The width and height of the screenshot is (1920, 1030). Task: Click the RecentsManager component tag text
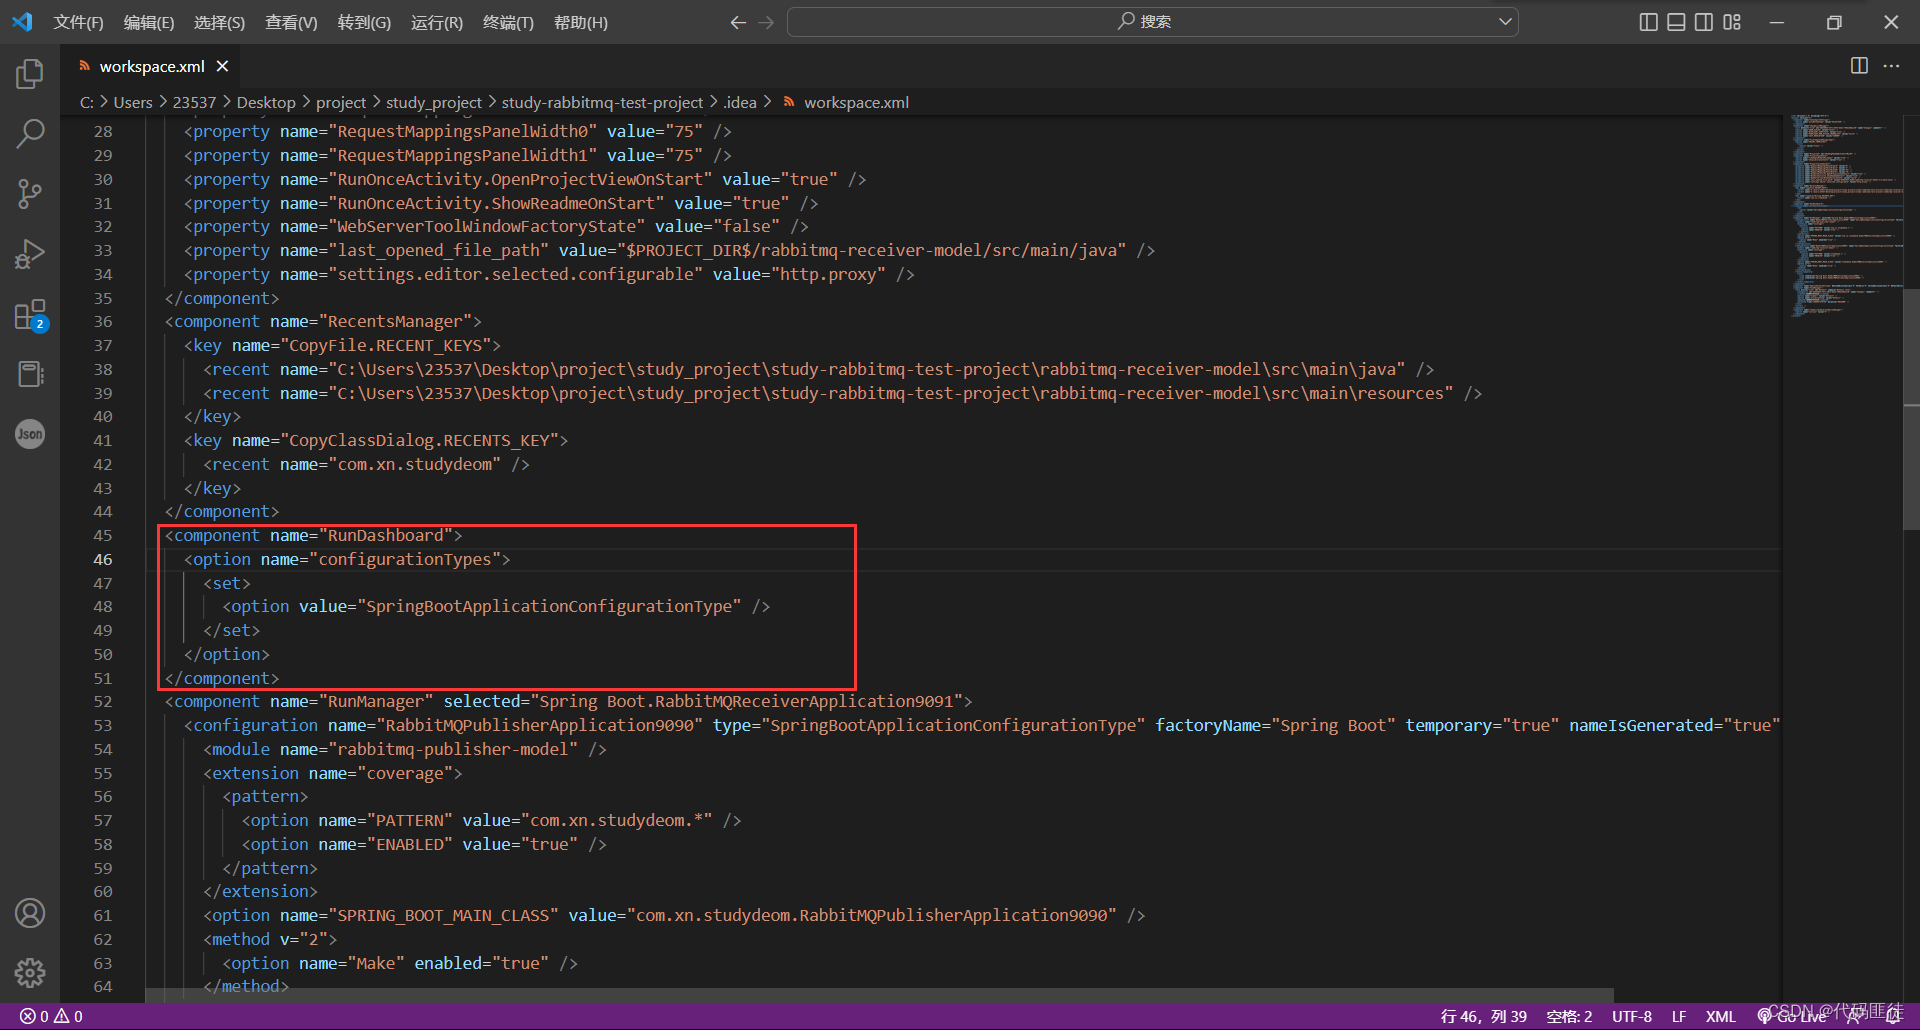click(x=323, y=322)
